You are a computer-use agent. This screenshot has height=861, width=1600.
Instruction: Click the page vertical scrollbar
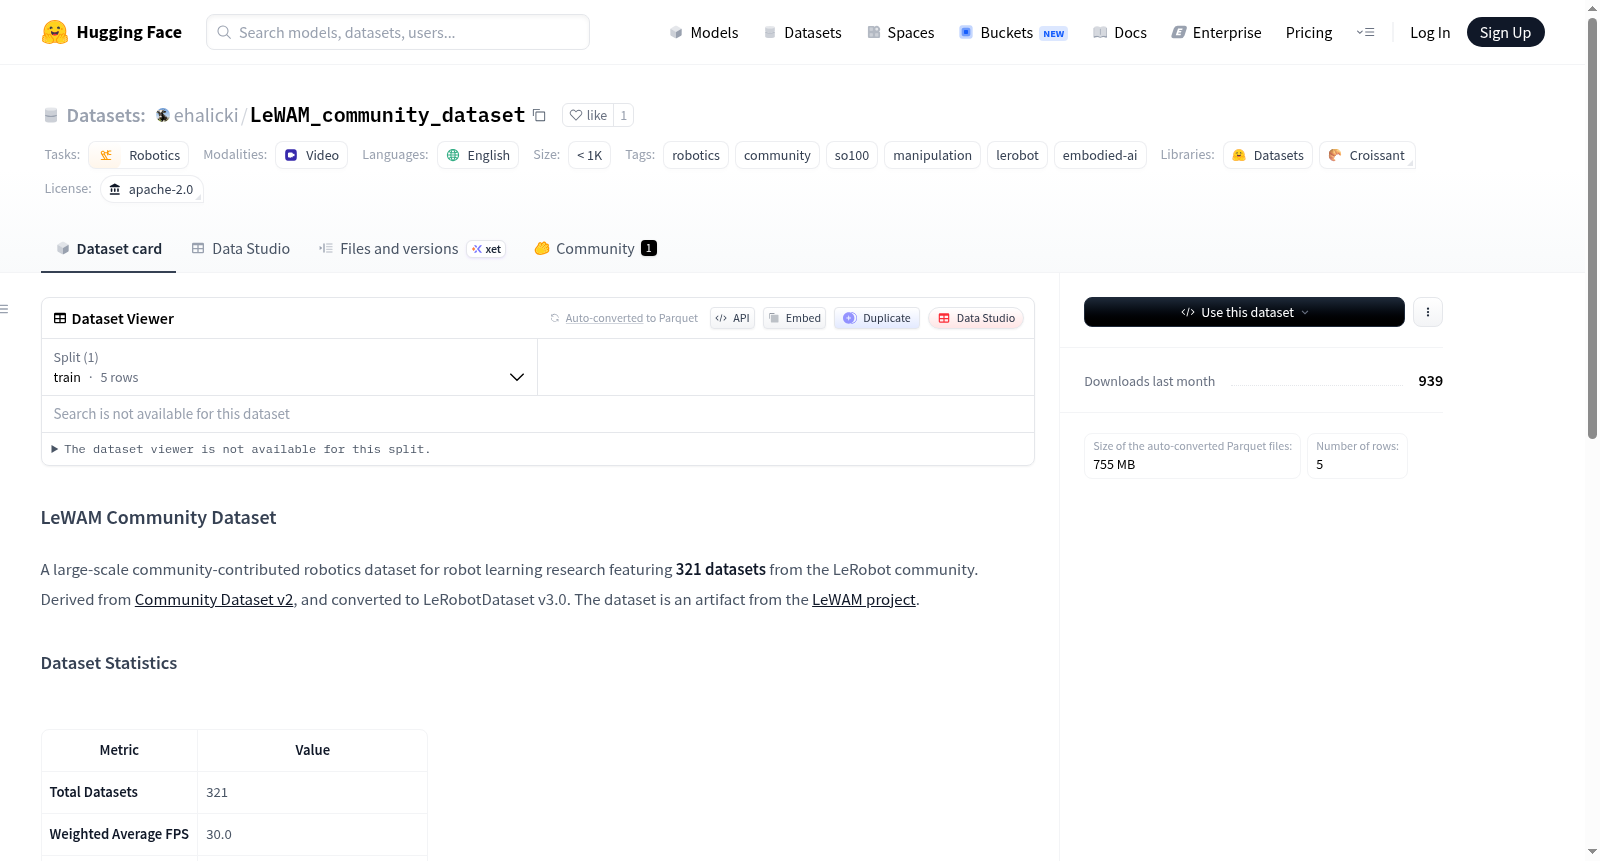1592,228
